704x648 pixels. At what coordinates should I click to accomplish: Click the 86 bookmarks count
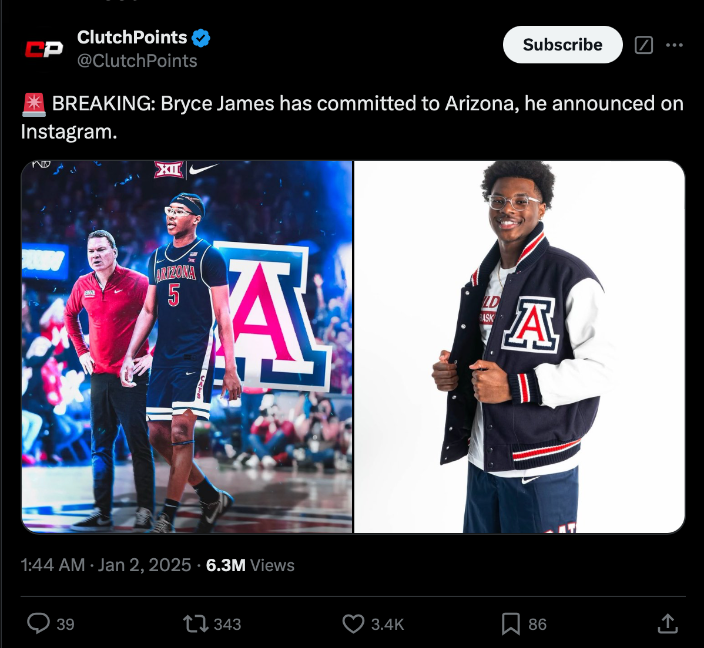click(x=537, y=624)
